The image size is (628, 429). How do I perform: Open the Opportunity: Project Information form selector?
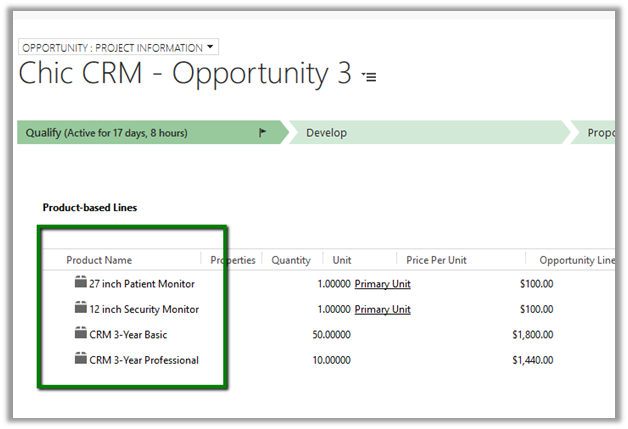[118, 47]
